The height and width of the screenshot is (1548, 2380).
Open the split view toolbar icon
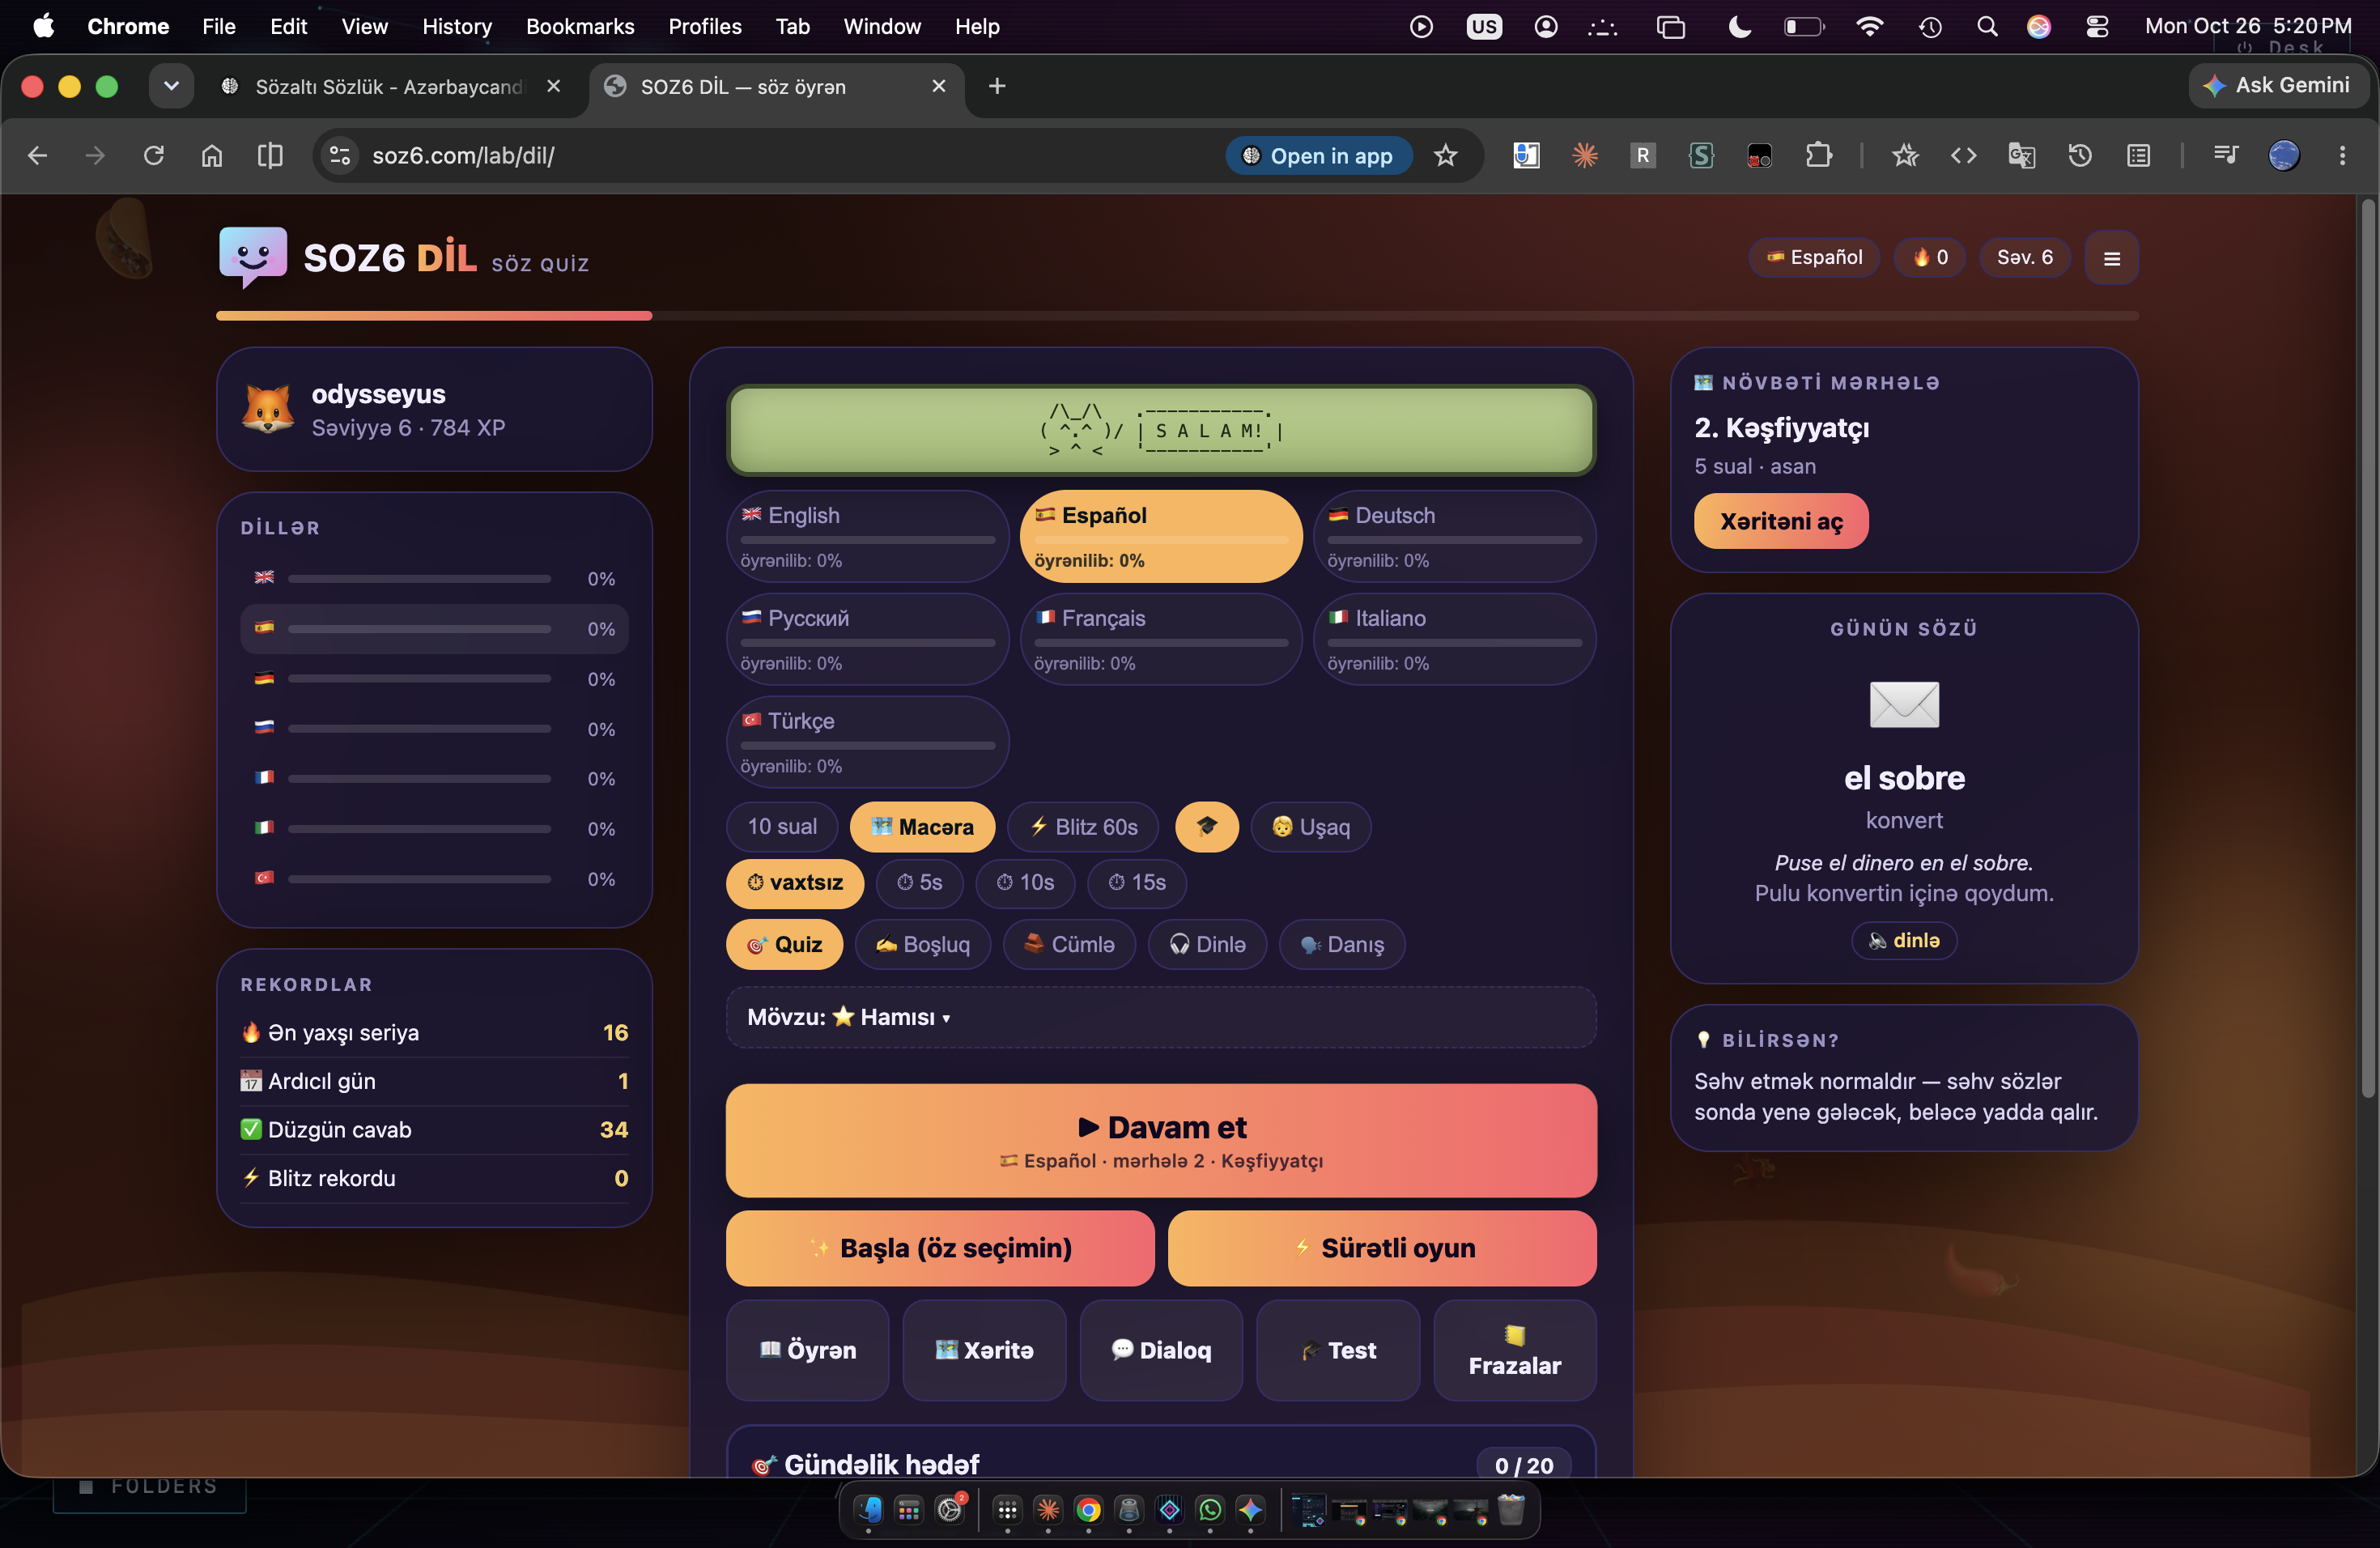(x=270, y=155)
